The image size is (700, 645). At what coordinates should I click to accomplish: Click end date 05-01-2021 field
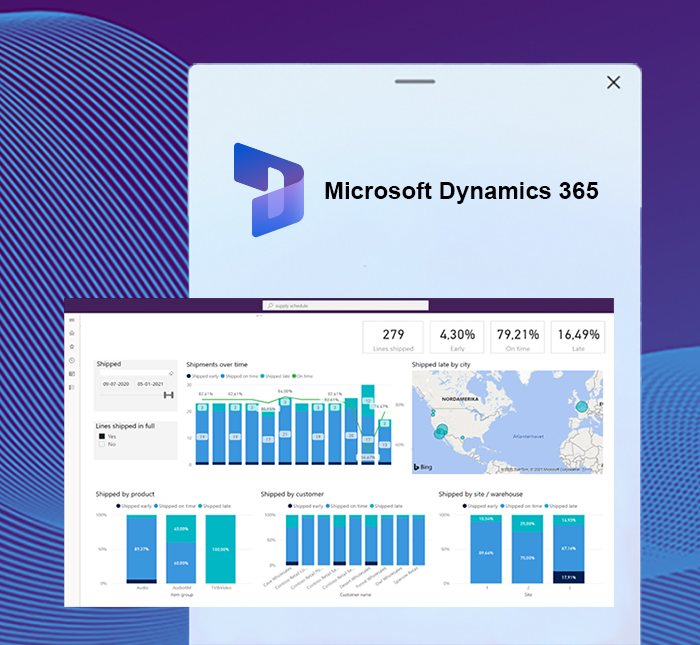point(150,384)
